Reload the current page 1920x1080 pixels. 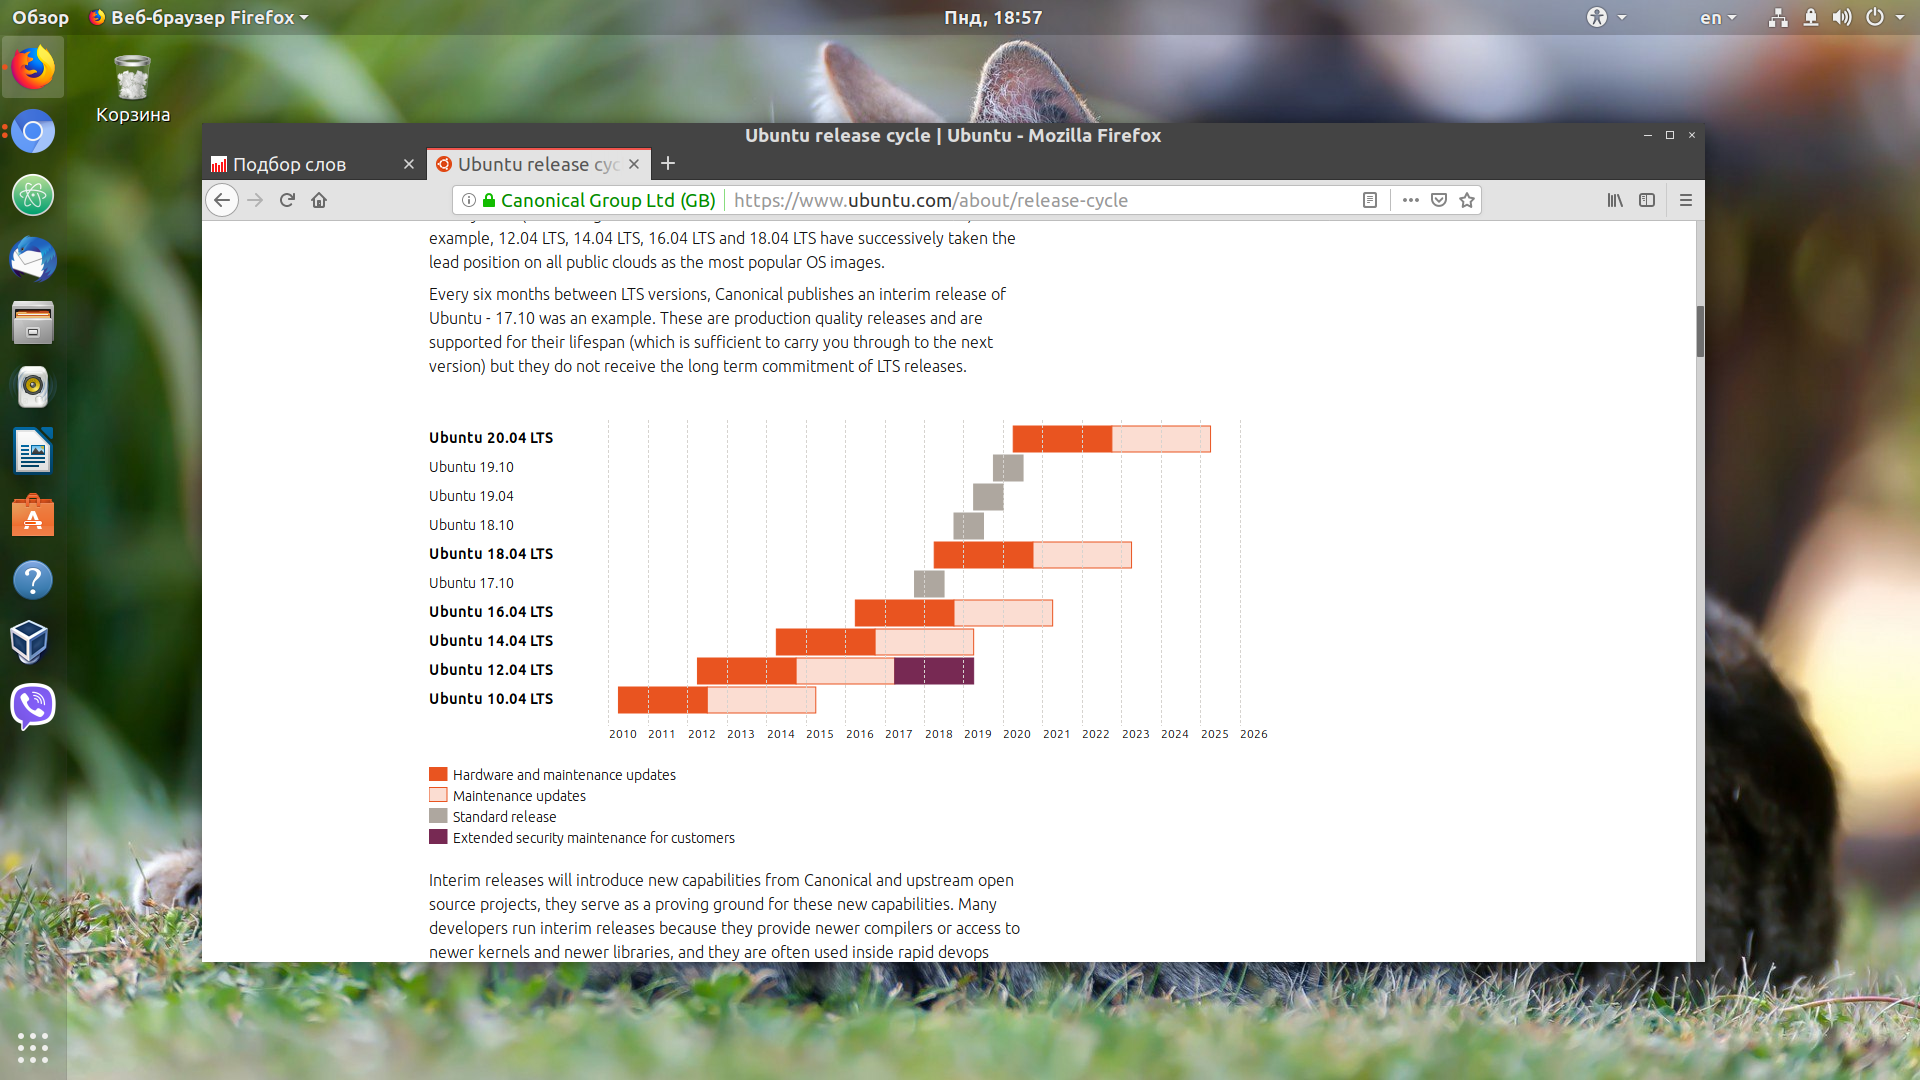click(287, 200)
